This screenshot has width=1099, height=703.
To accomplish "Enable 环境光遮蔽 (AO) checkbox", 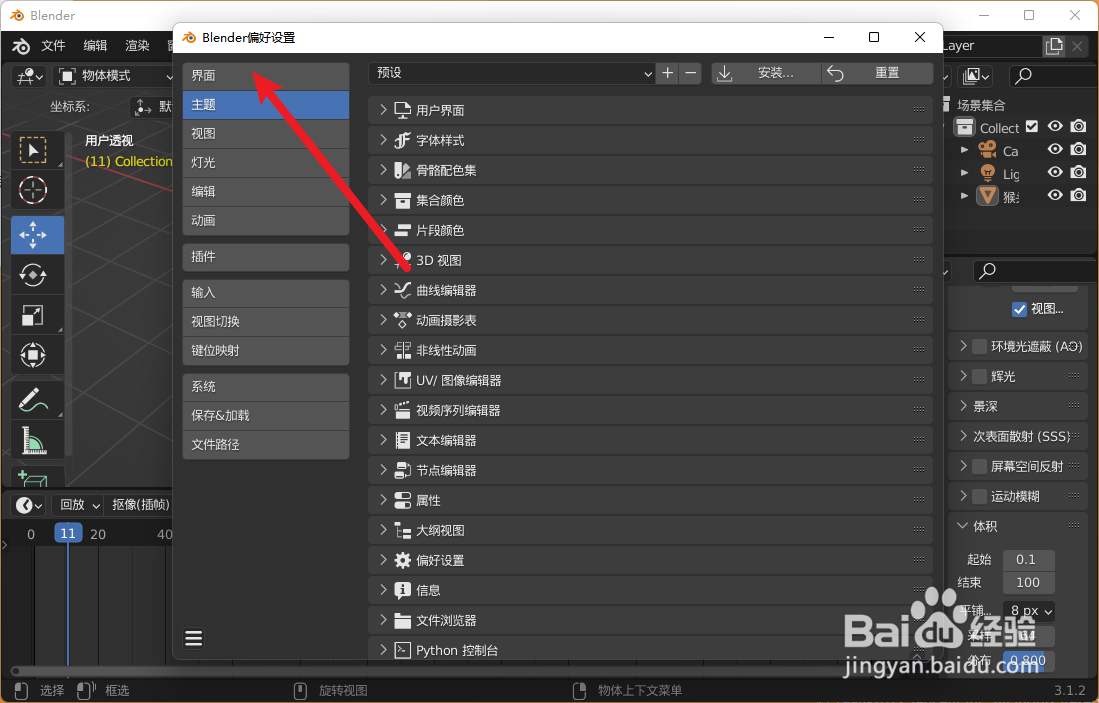I will 980,346.
